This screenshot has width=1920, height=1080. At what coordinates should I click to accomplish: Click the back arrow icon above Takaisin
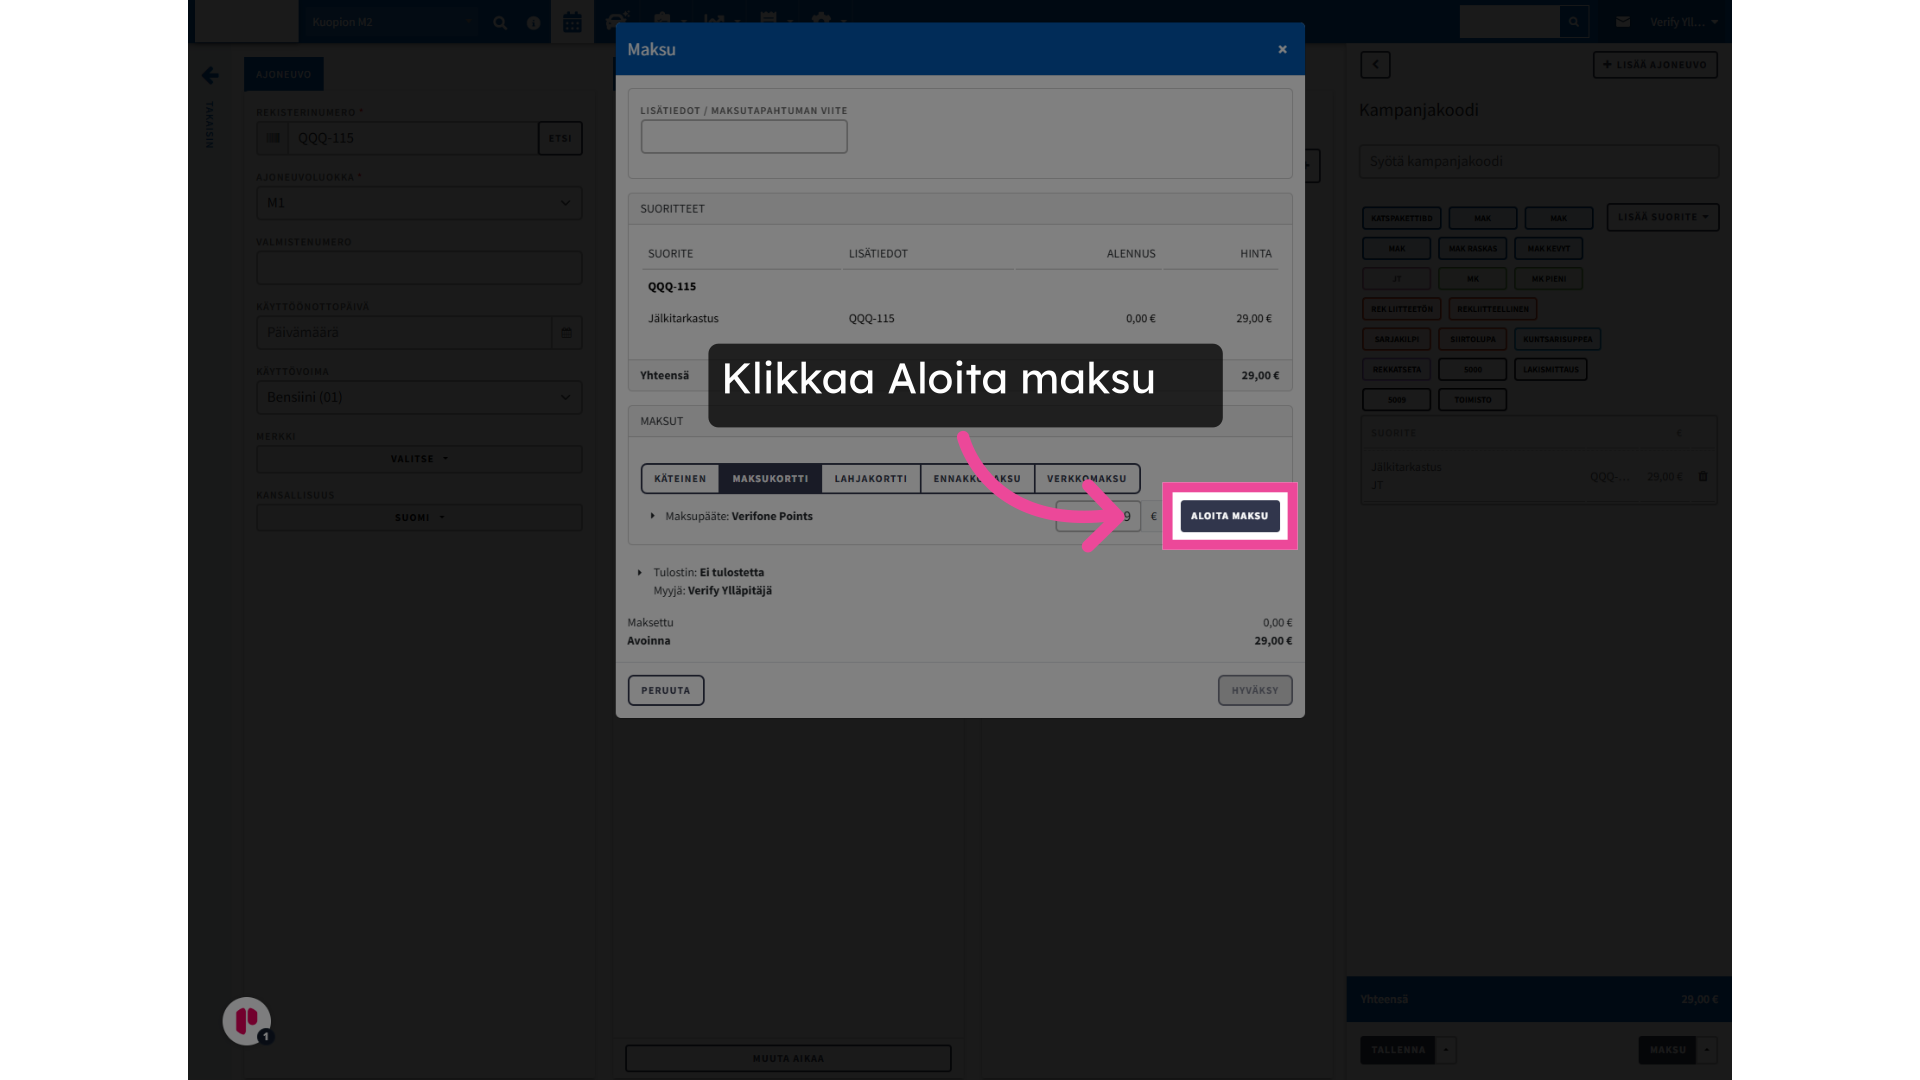coord(210,75)
